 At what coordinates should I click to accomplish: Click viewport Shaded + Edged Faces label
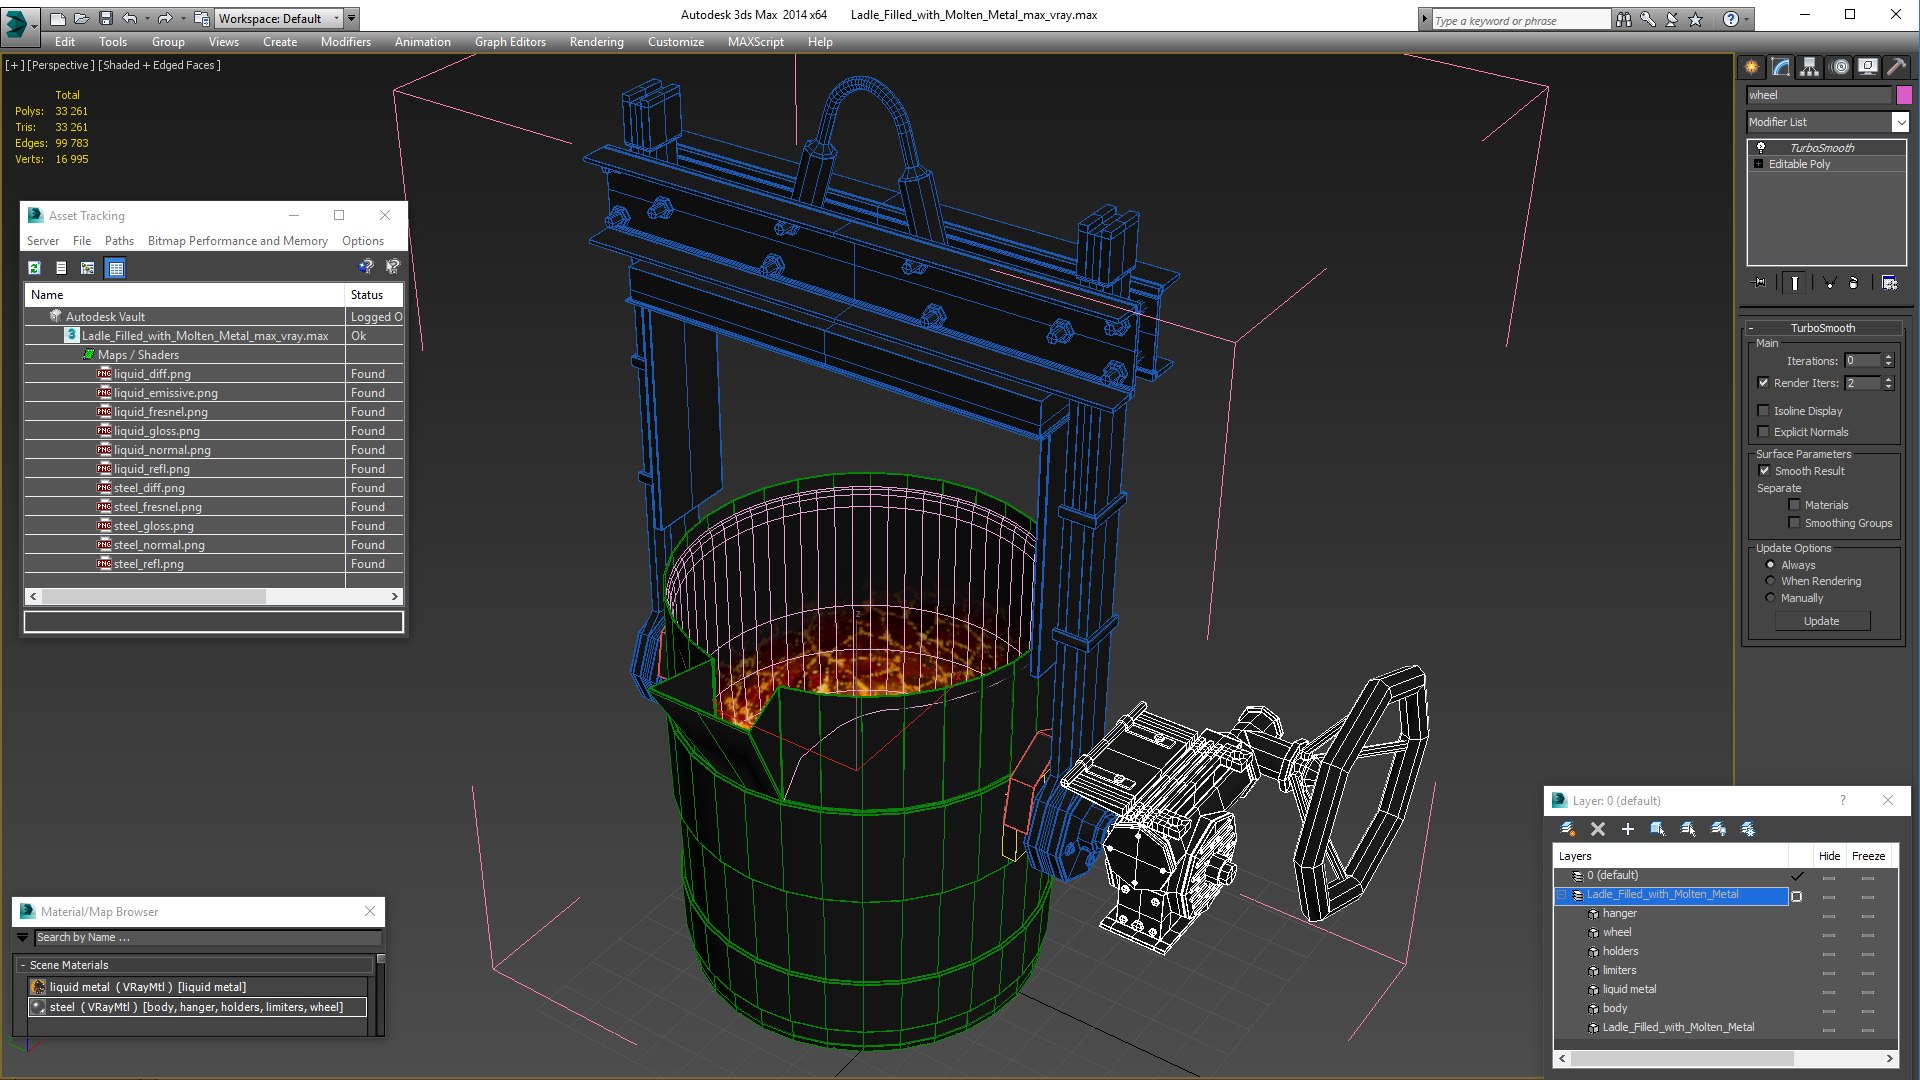pyautogui.click(x=160, y=65)
